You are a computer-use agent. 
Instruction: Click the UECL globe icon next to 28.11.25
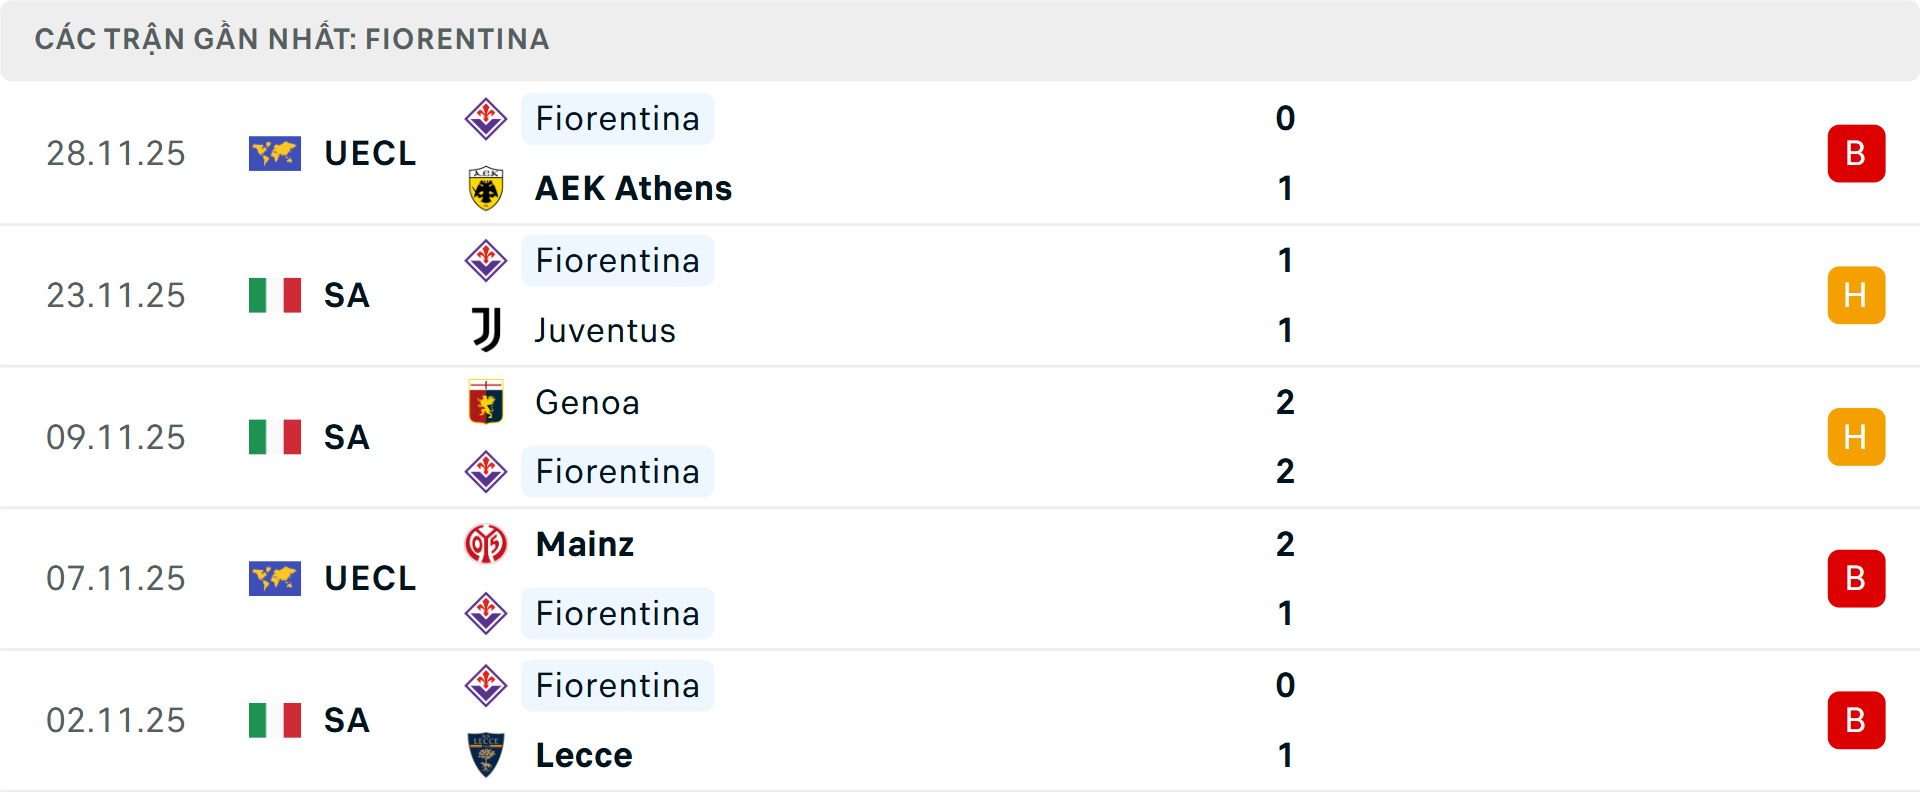[x=275, y=153]
